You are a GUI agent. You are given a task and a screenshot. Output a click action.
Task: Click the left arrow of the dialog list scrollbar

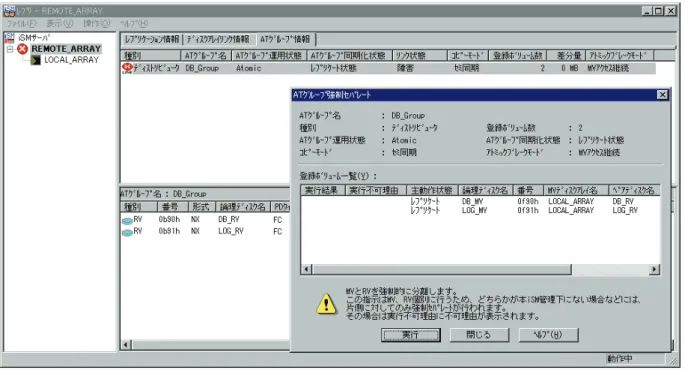(307, 270)
